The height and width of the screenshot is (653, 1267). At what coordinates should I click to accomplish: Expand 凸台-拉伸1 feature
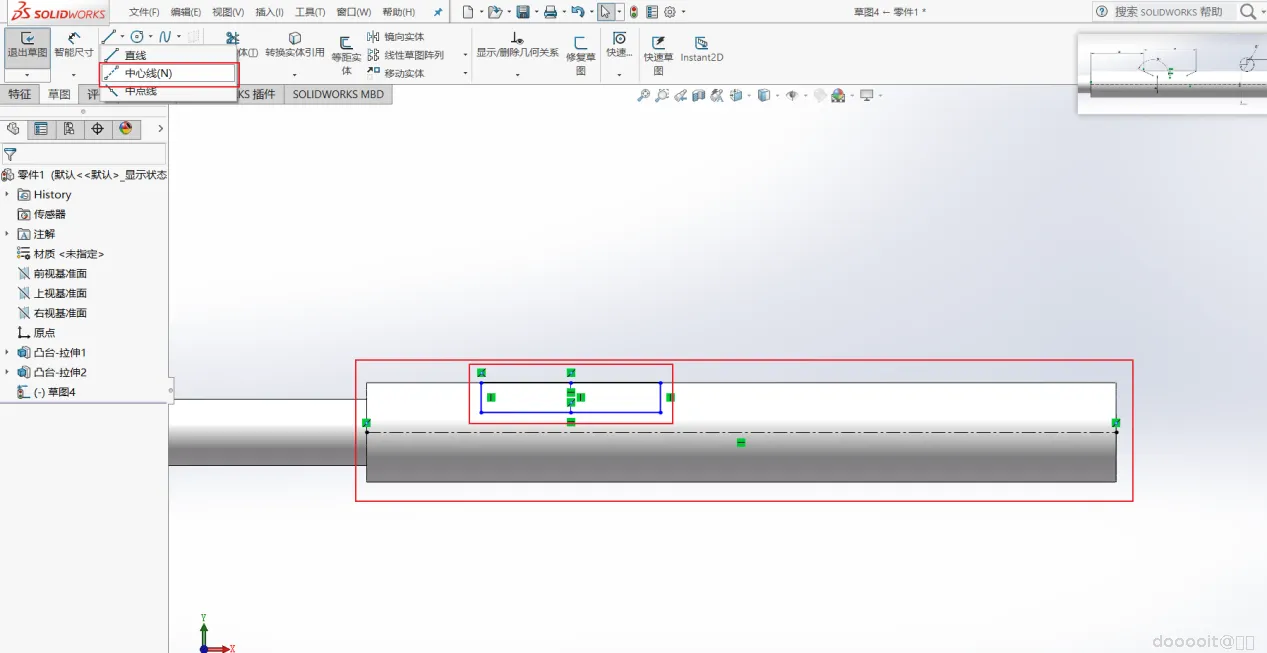pyautogui.click(x=7, y=353)
